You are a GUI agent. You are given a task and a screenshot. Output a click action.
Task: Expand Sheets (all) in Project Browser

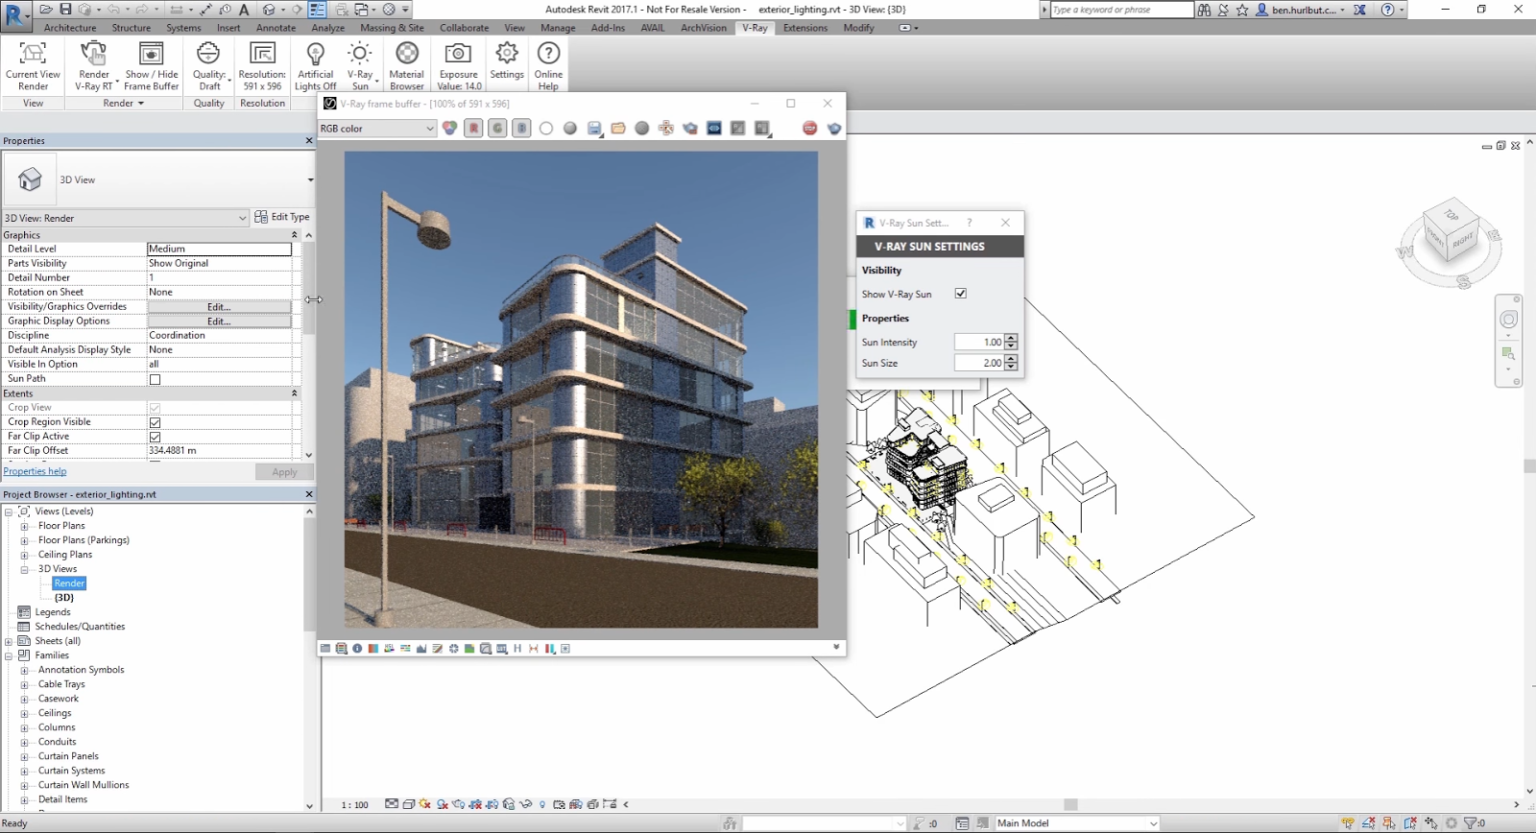click(9, 641)
